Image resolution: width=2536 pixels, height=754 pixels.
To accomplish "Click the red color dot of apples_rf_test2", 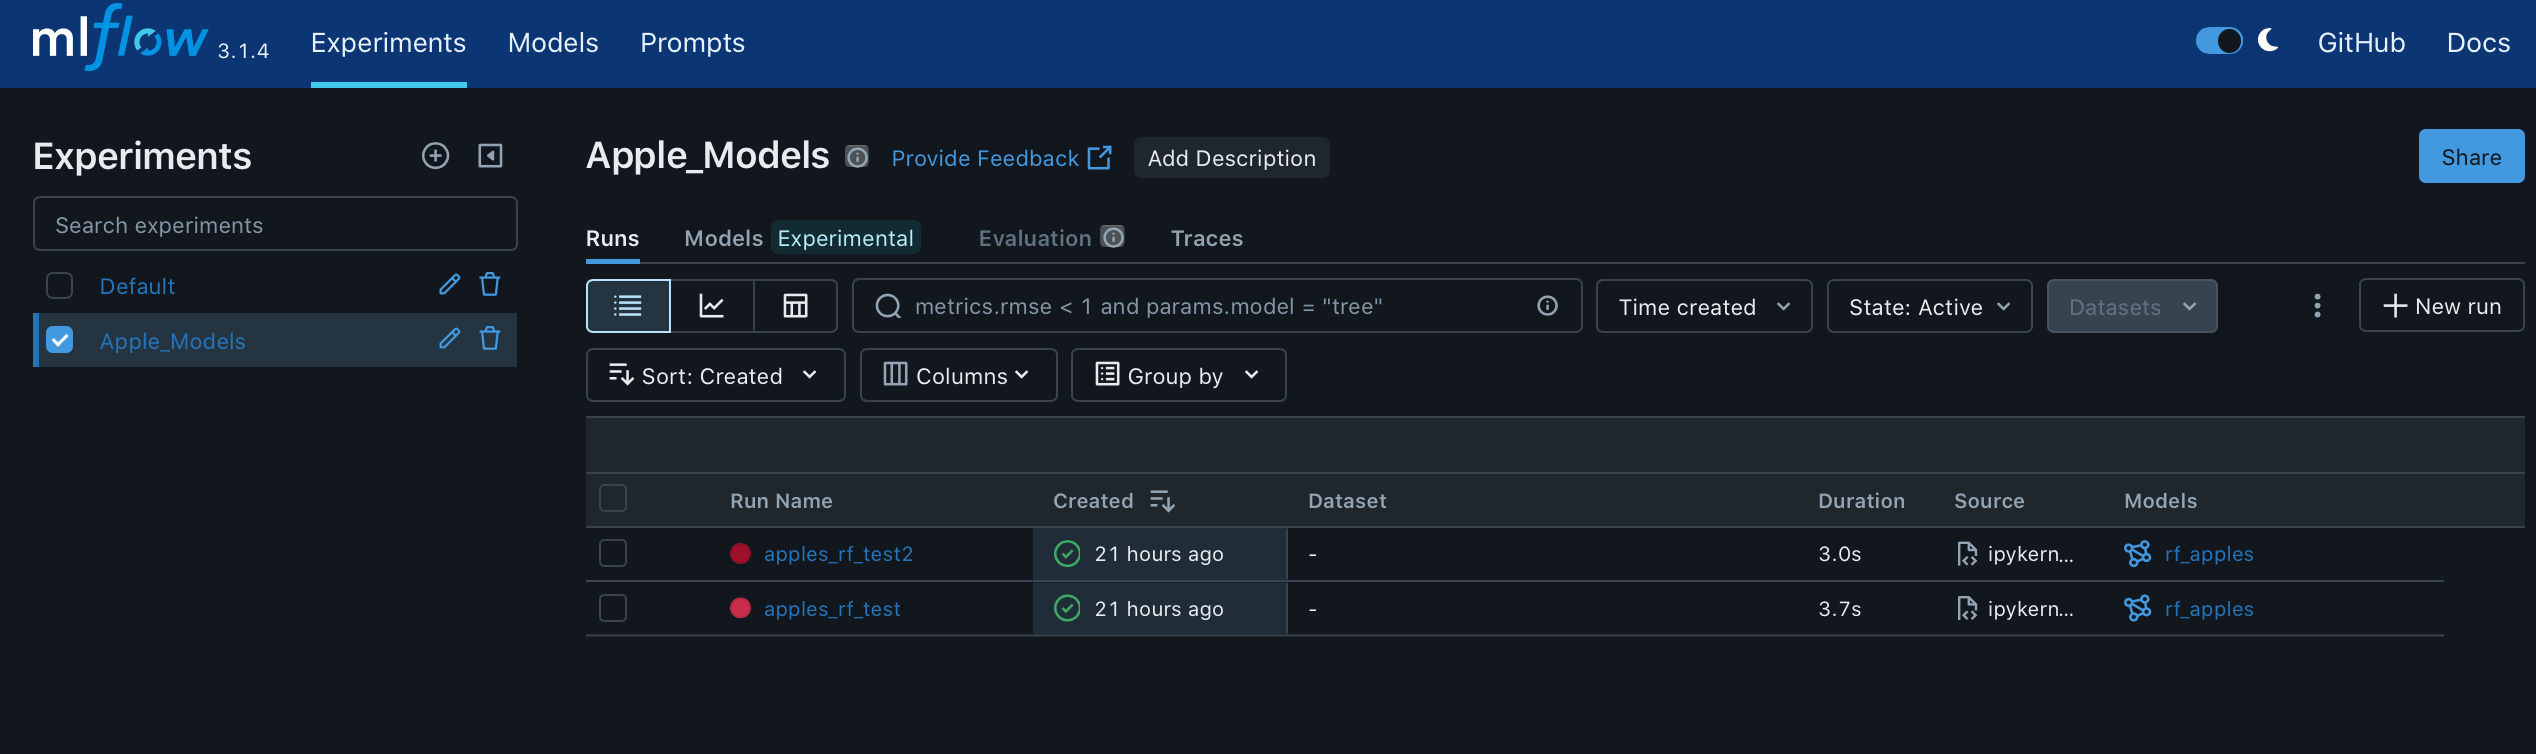I will click(741, 554).
